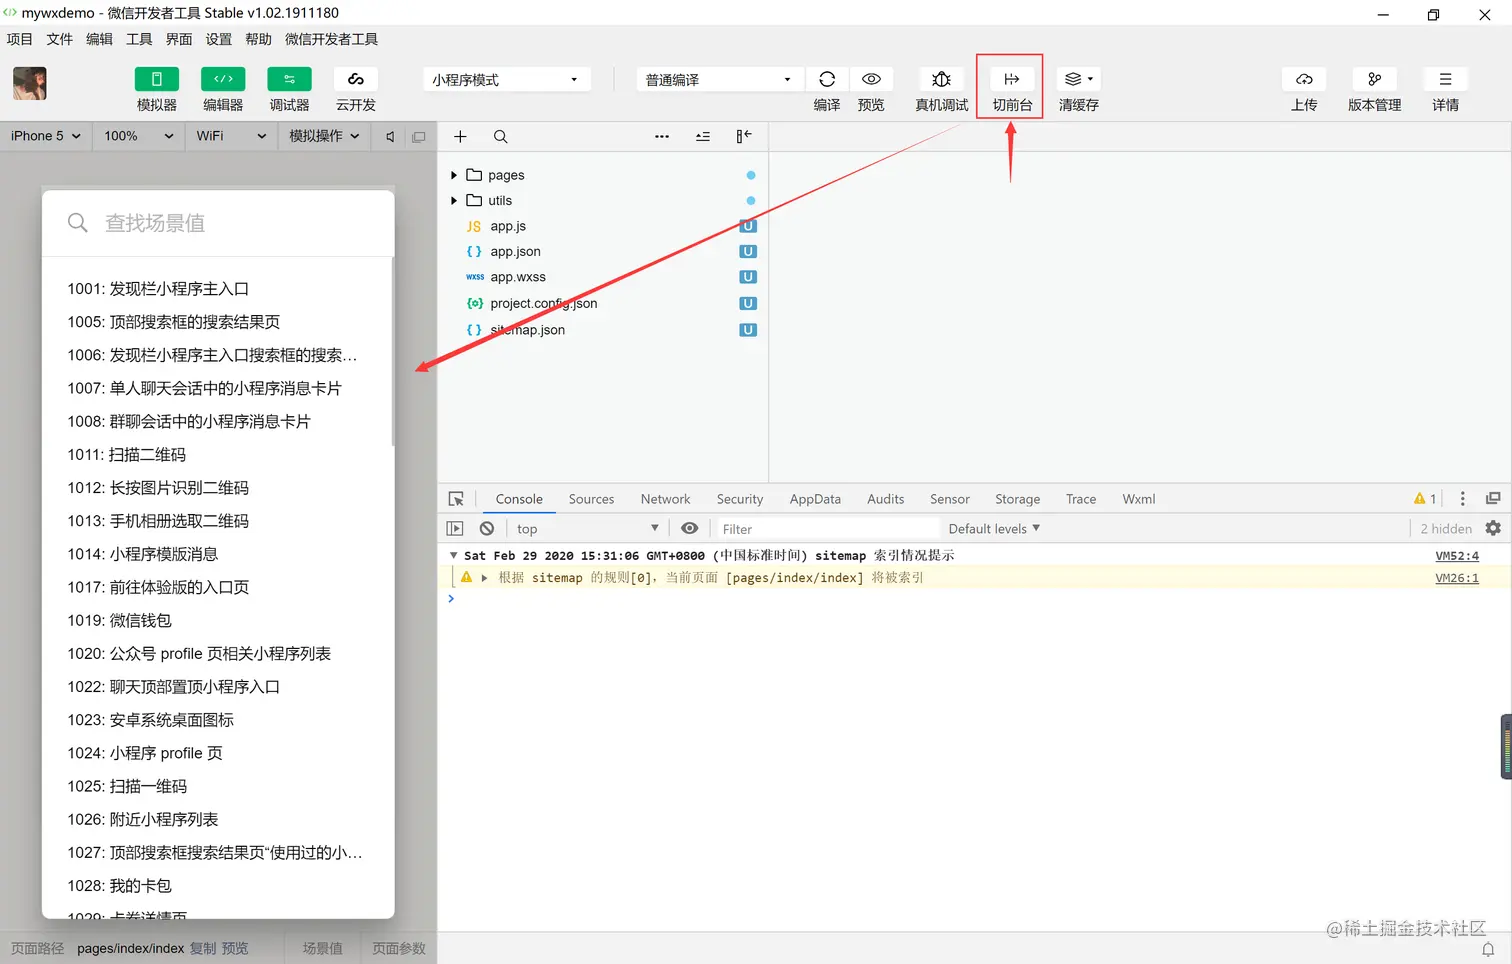Switch to the Network tab

coord(665,499)
